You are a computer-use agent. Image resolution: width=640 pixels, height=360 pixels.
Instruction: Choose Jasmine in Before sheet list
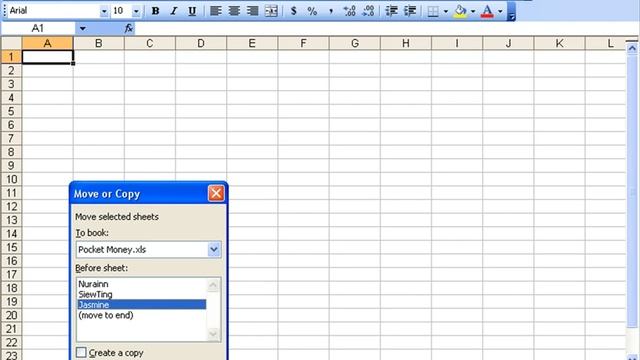pyautogui.click(x=142, y=304)
